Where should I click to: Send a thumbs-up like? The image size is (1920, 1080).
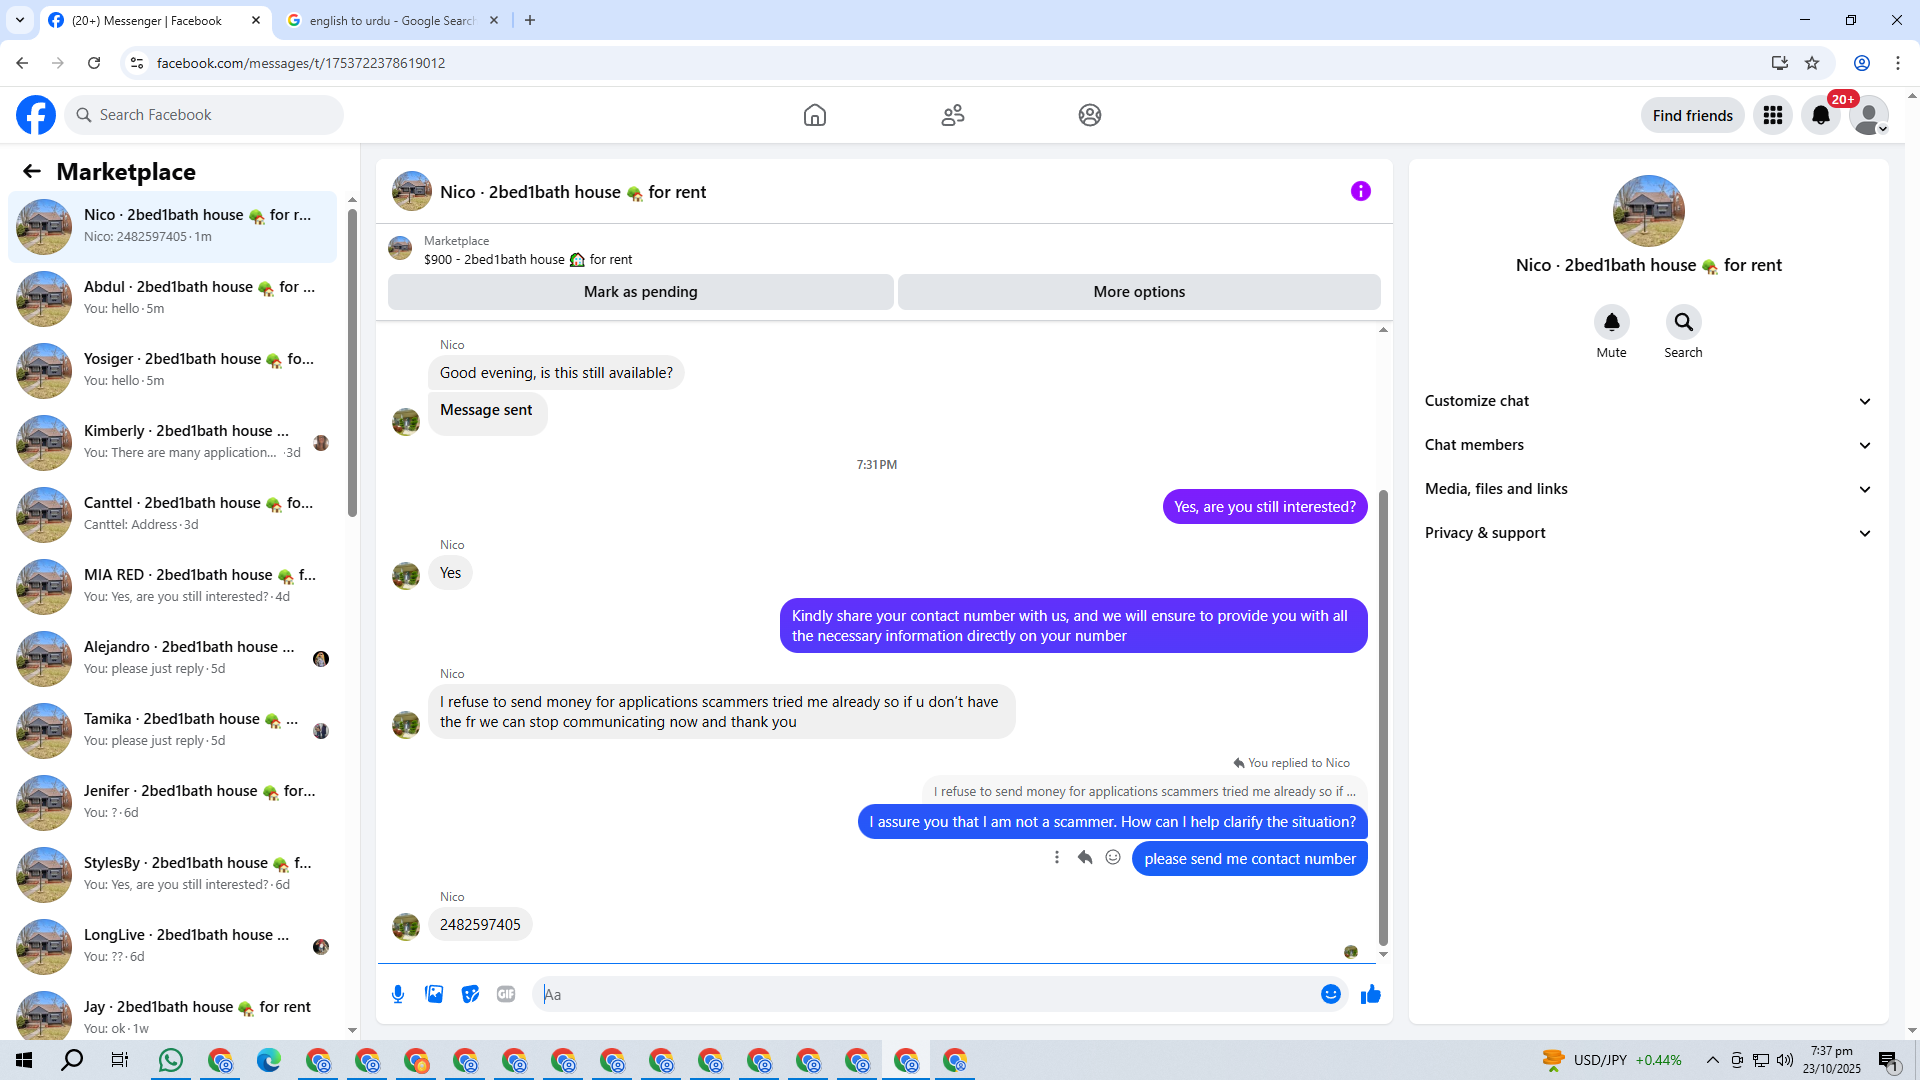point(1370,994)
